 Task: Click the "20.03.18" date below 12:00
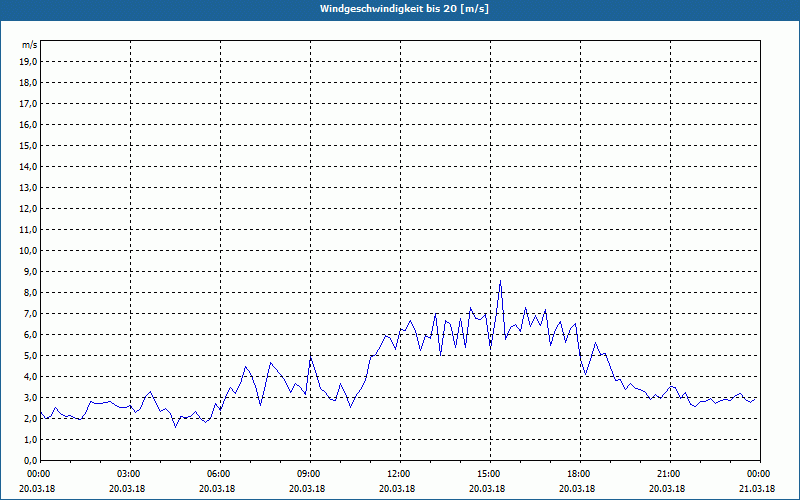coord(397,489)
